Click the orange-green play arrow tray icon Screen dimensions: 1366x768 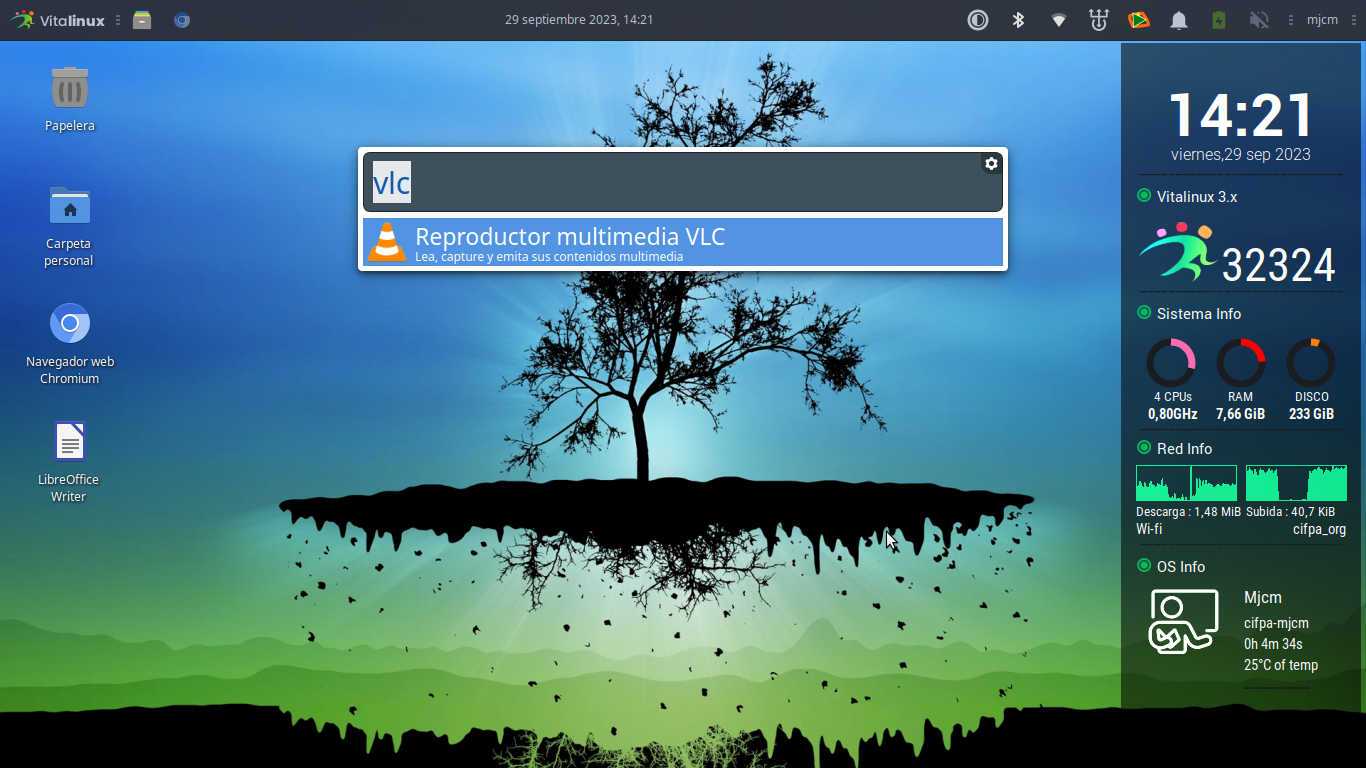(x=1138, y=20)
